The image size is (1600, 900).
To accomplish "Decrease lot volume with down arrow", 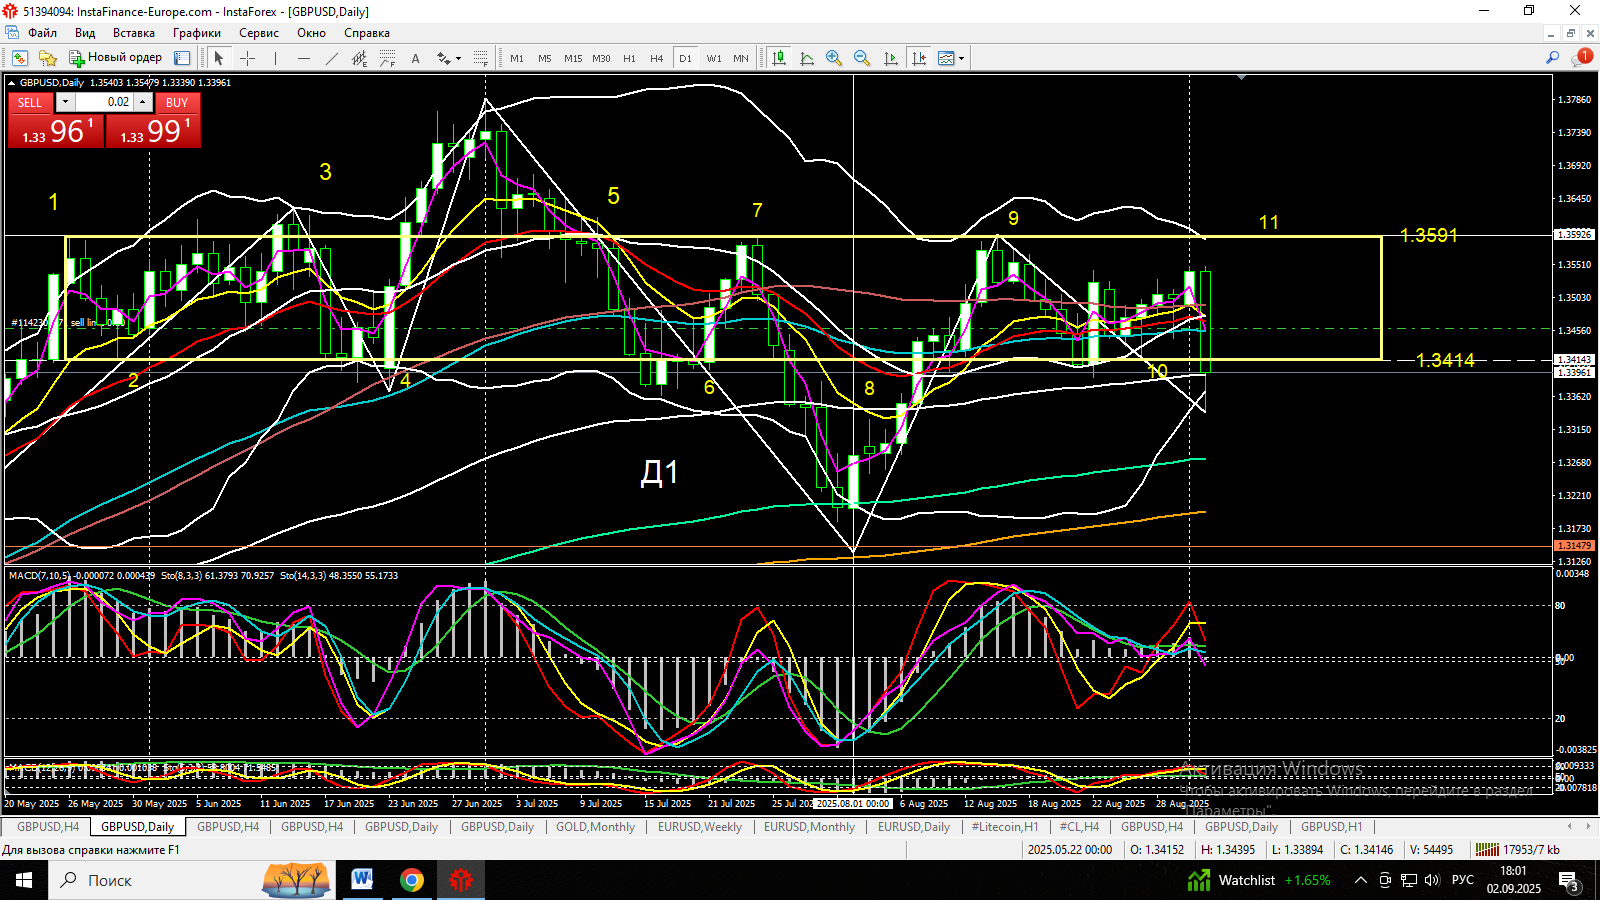I will (x=65, y=102).
